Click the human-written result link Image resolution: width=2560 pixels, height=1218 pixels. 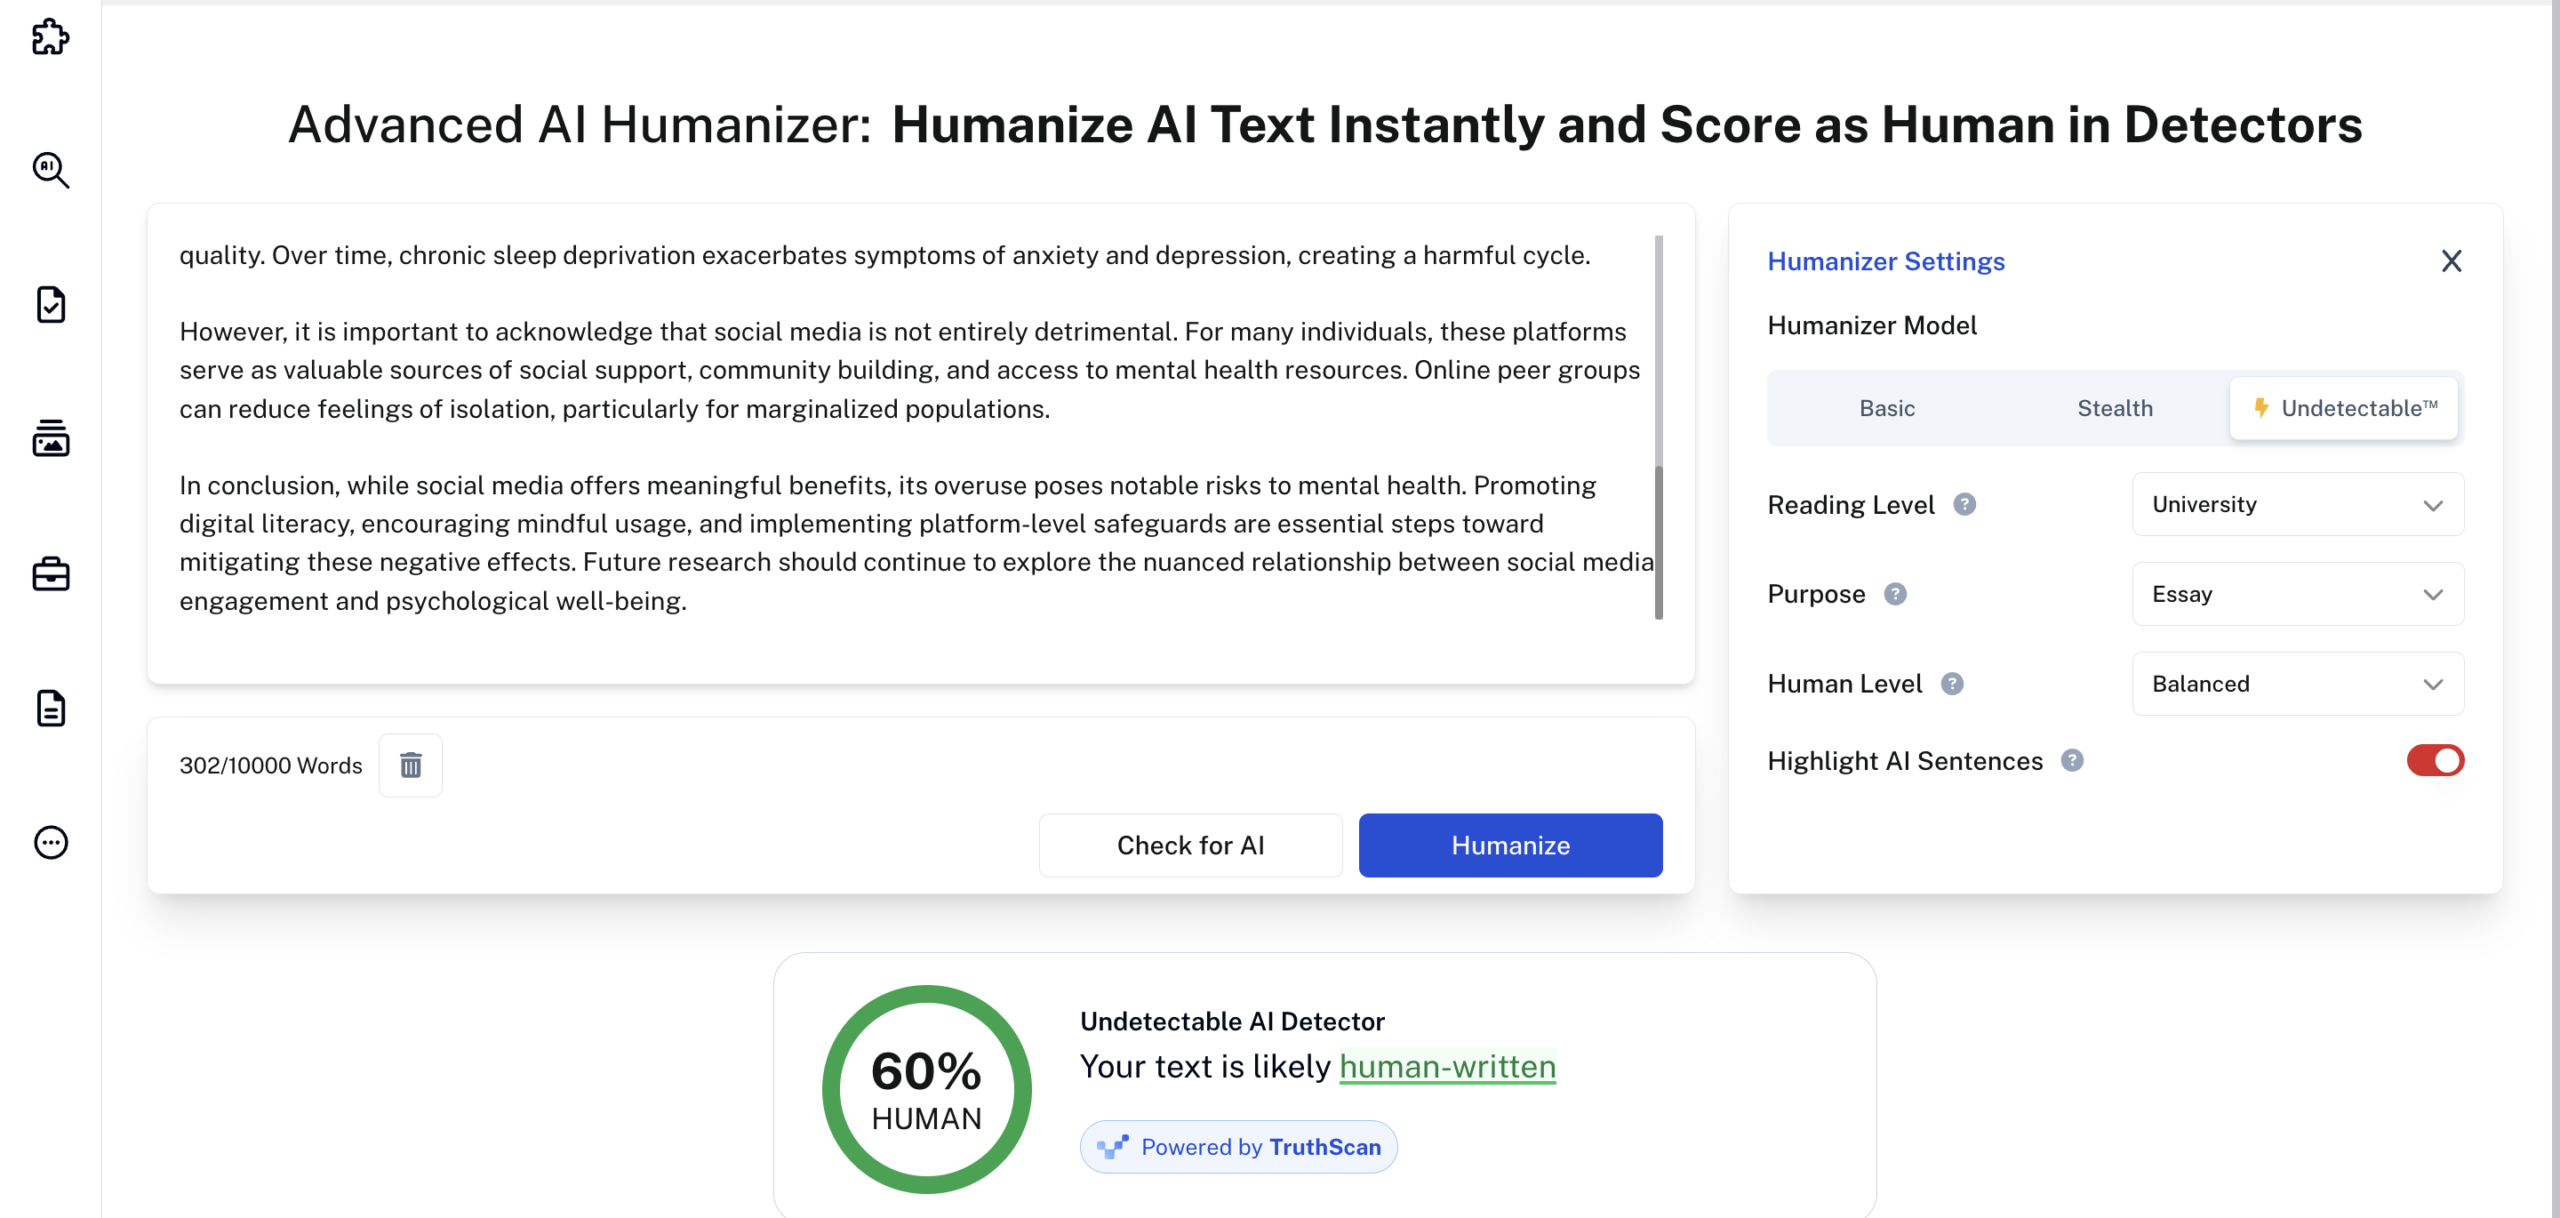pos(1447,1067)
